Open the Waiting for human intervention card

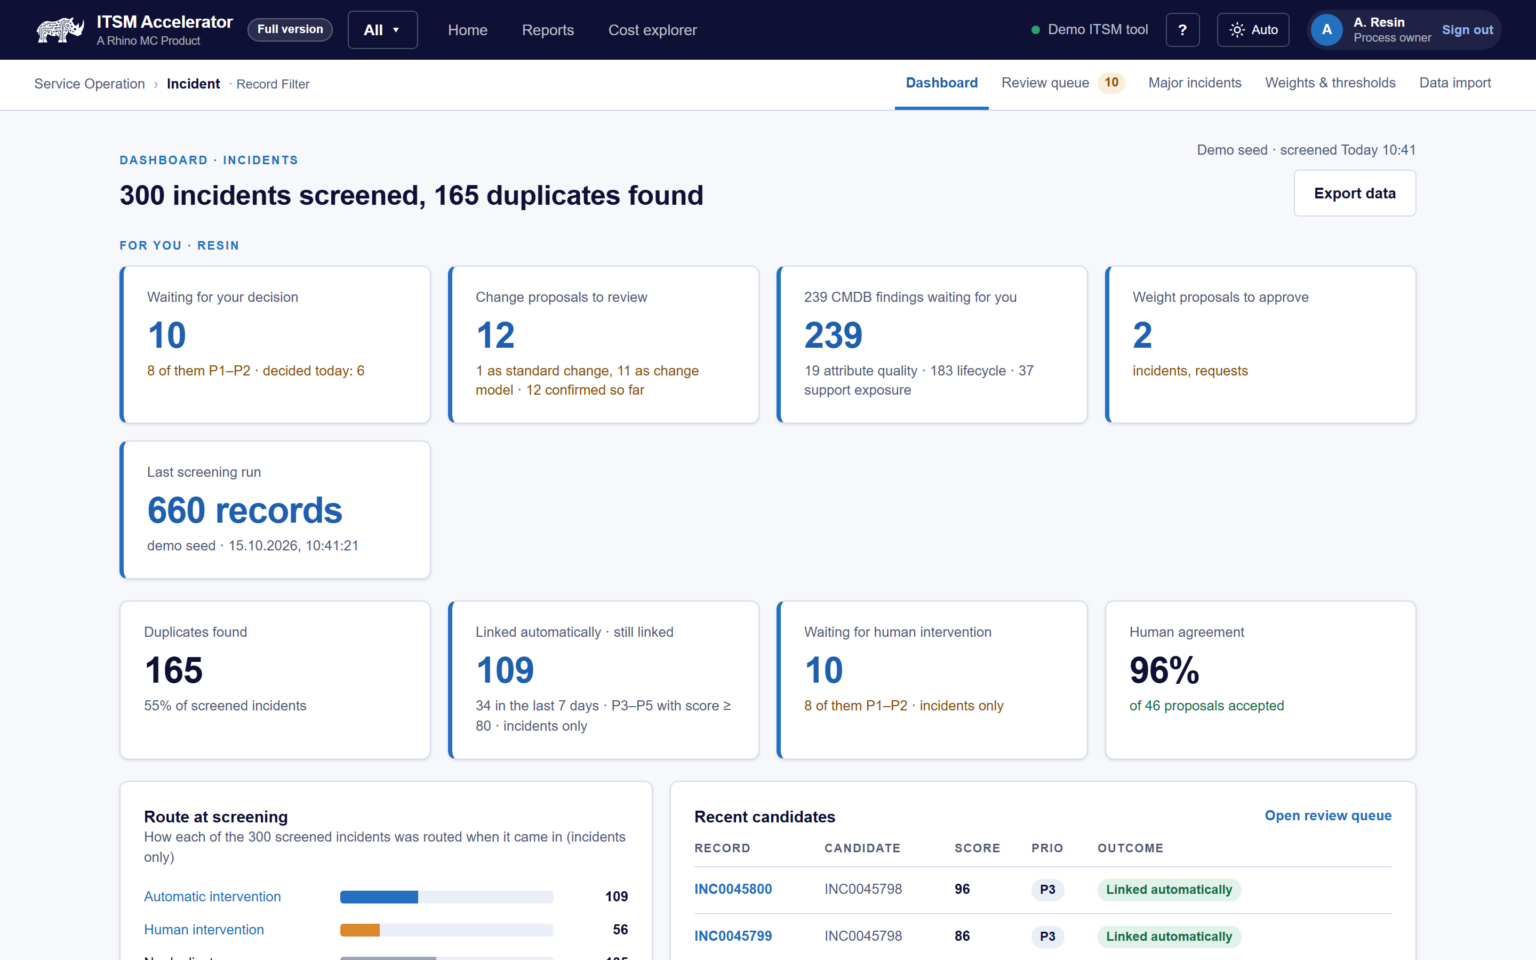pyautogui.click(x=932, y=680)
